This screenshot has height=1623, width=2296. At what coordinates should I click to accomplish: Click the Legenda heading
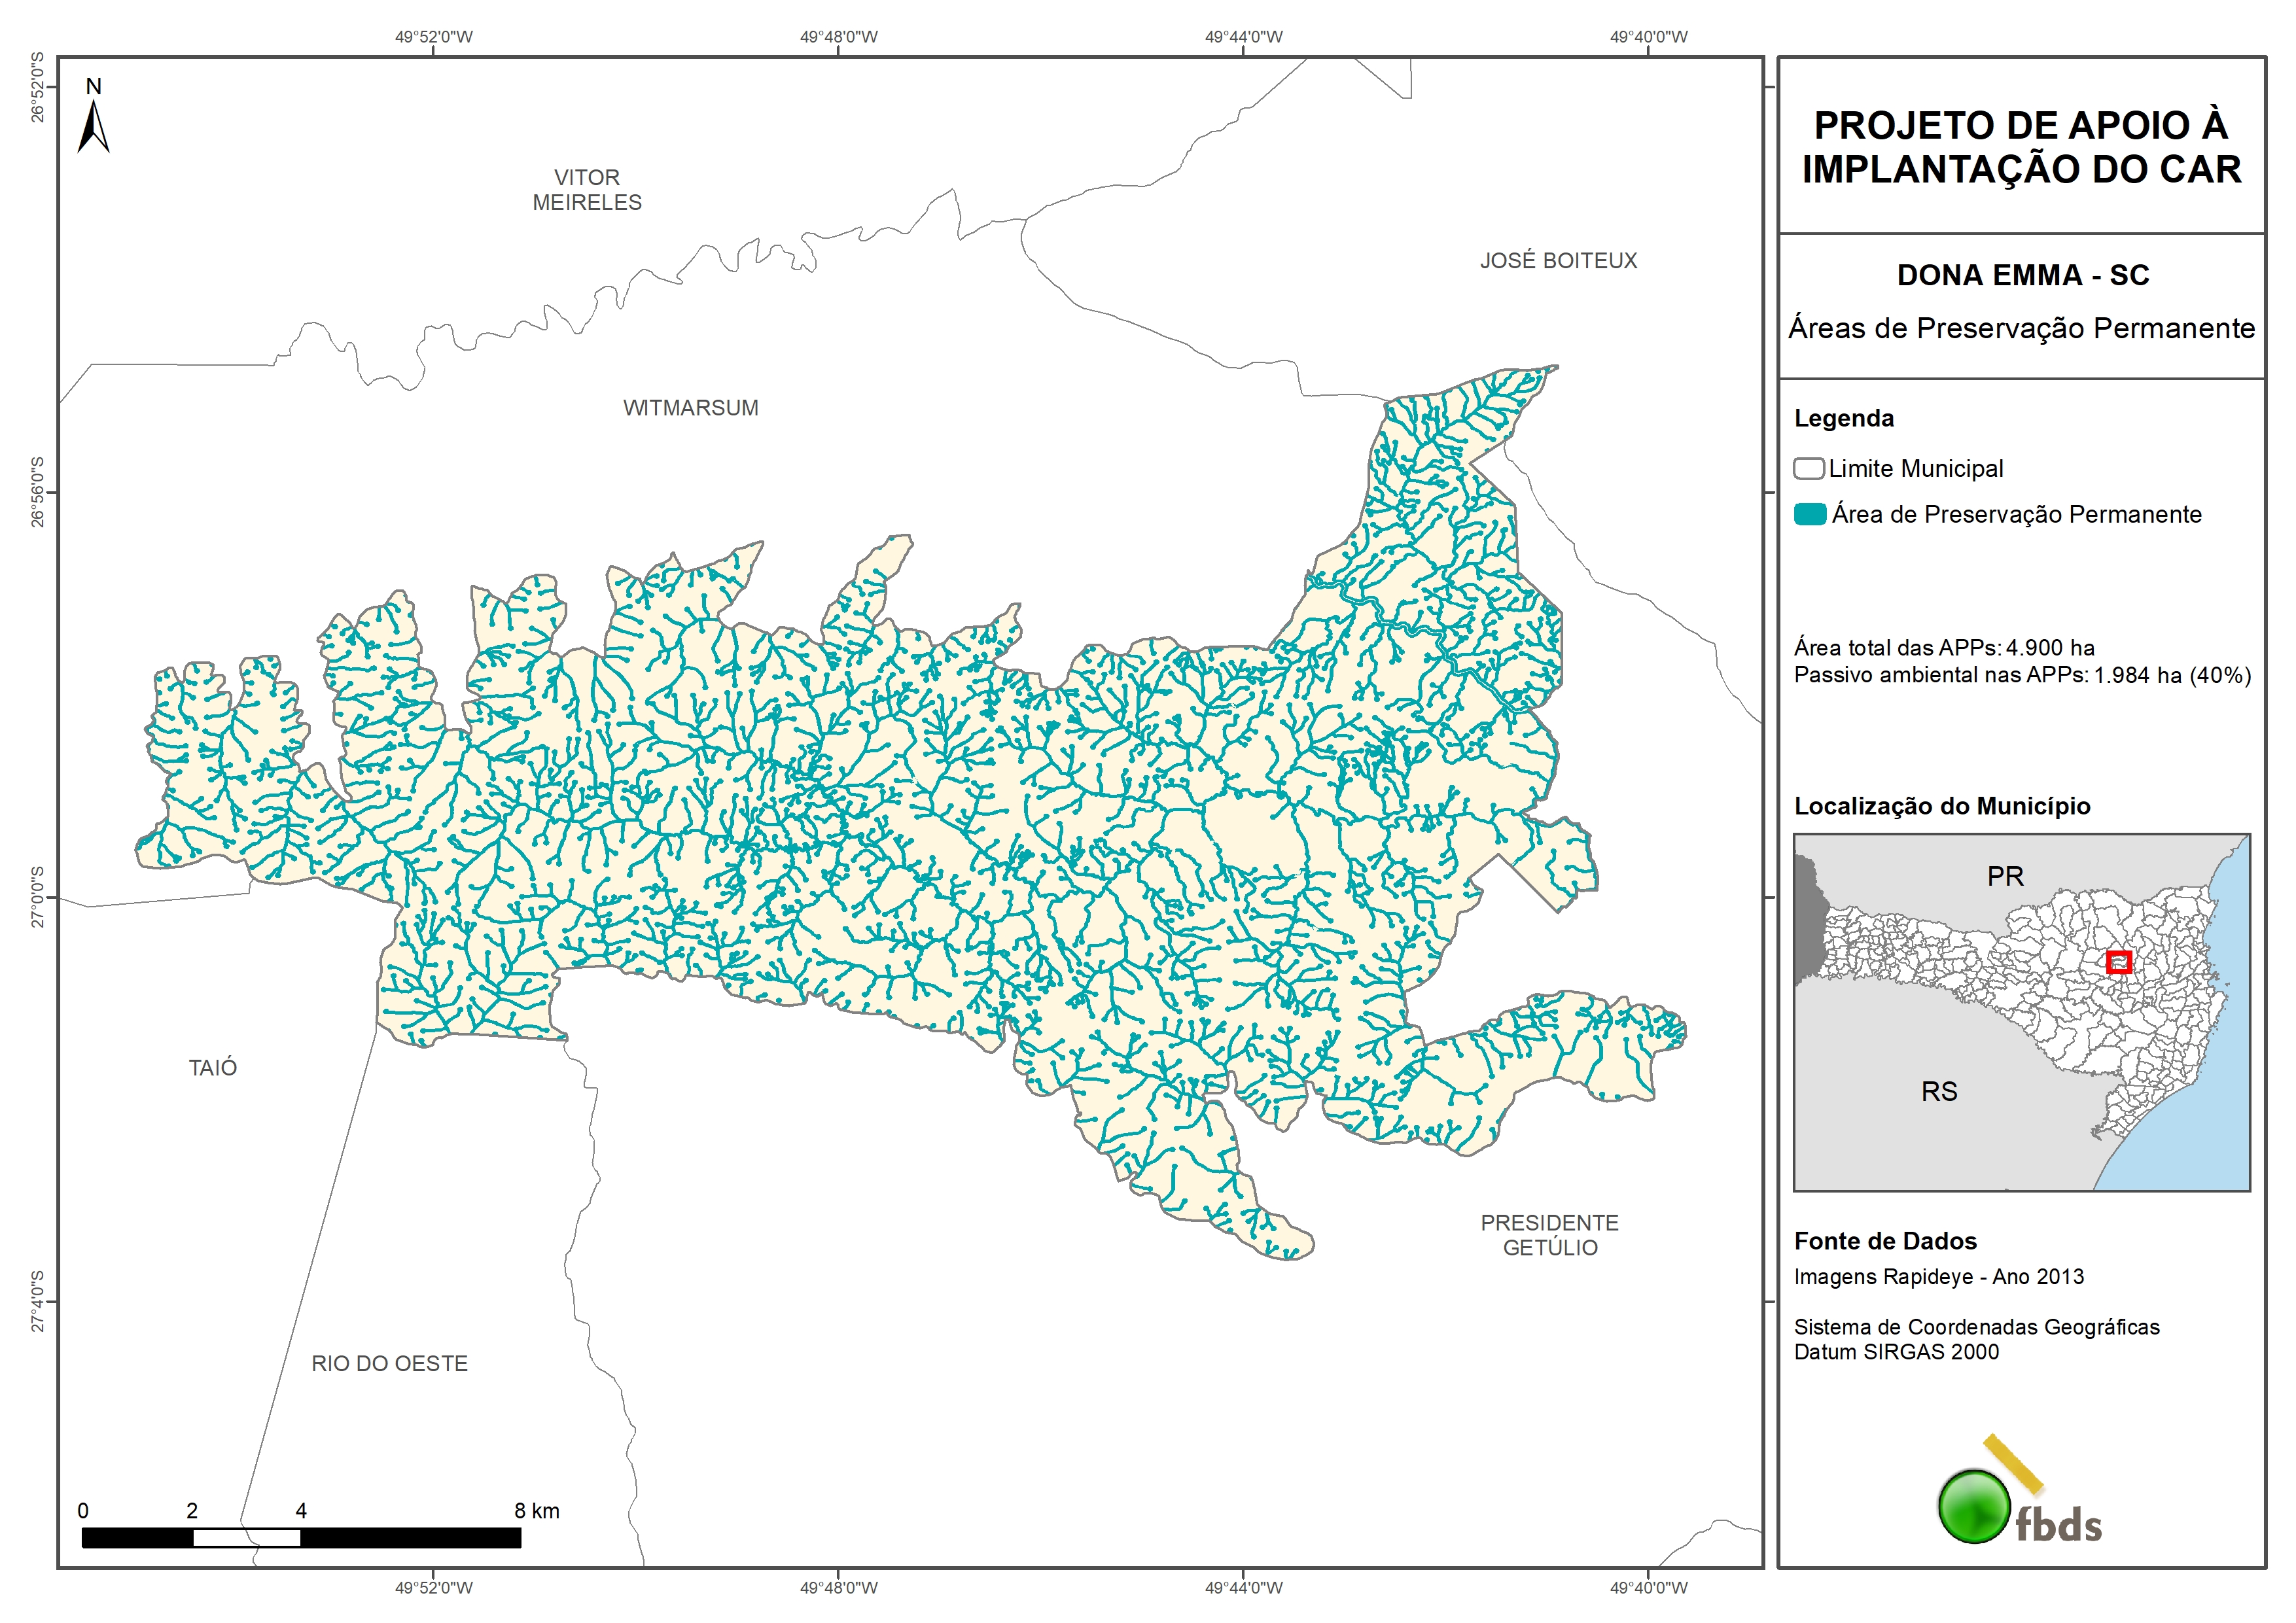(1843, 418)
